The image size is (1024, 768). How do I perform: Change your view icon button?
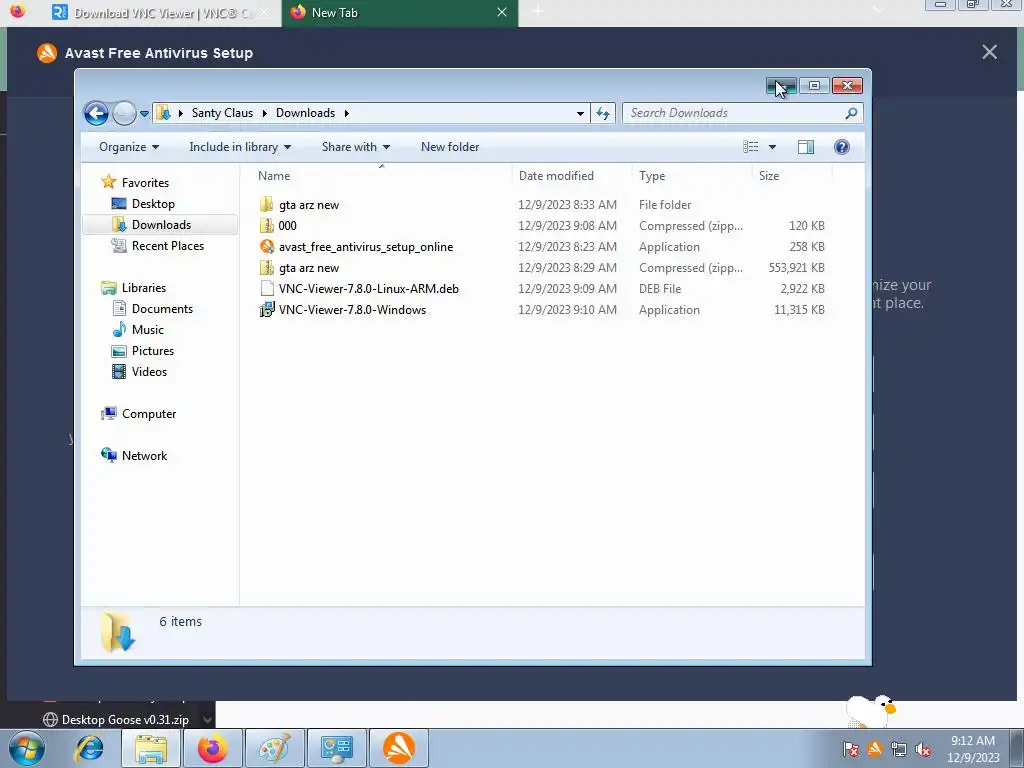(x=751, y=147)
